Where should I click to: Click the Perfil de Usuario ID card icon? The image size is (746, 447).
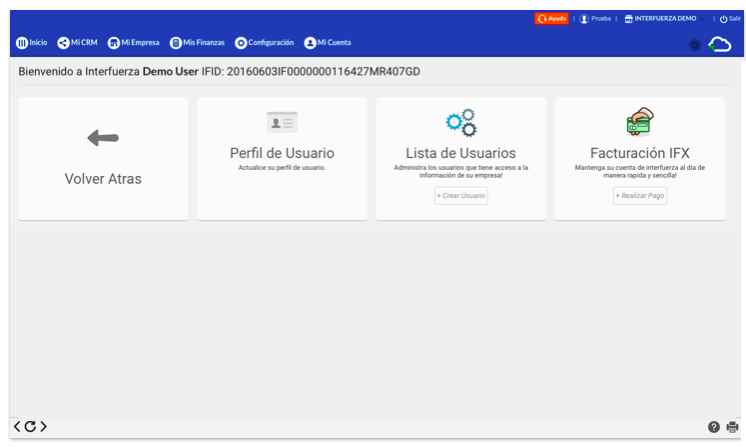tap(282, 123)
